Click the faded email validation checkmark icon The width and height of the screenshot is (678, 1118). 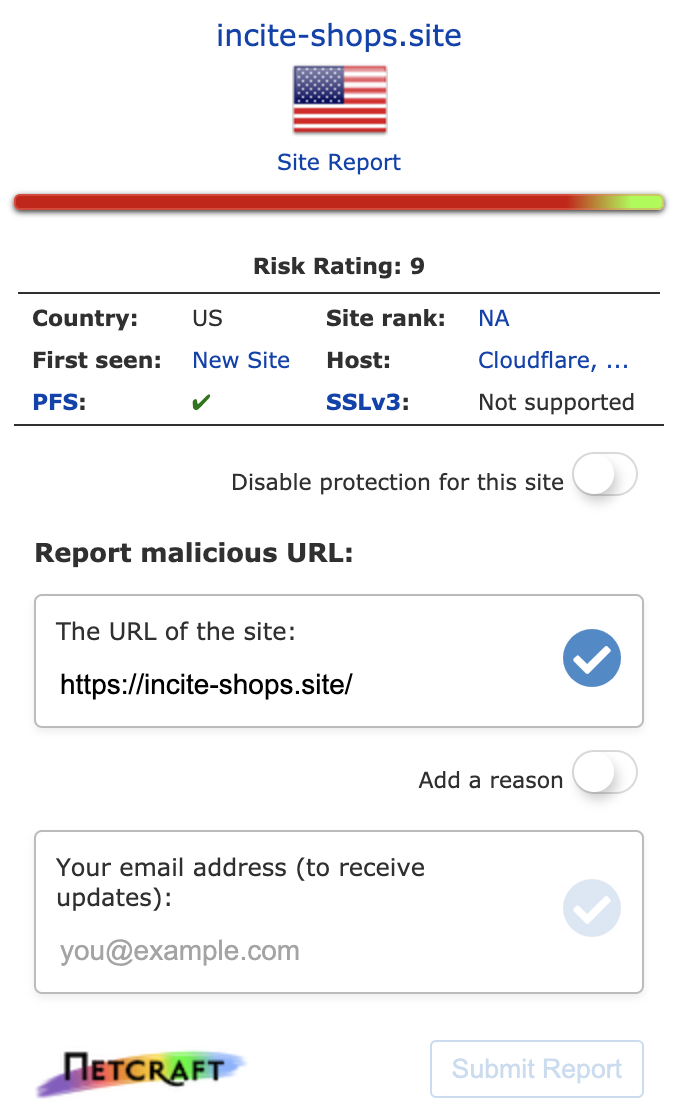(x=592, y=908)
